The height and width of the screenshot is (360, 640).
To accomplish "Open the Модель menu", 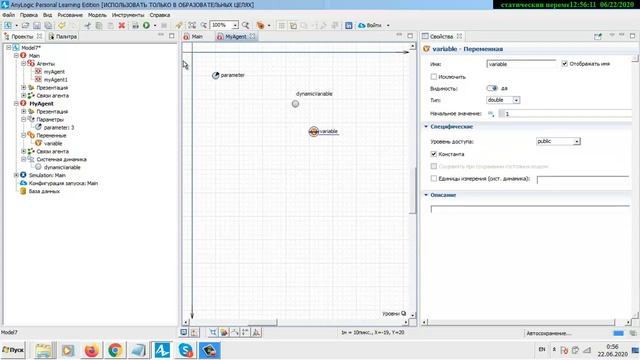I will tap(97, 15).
